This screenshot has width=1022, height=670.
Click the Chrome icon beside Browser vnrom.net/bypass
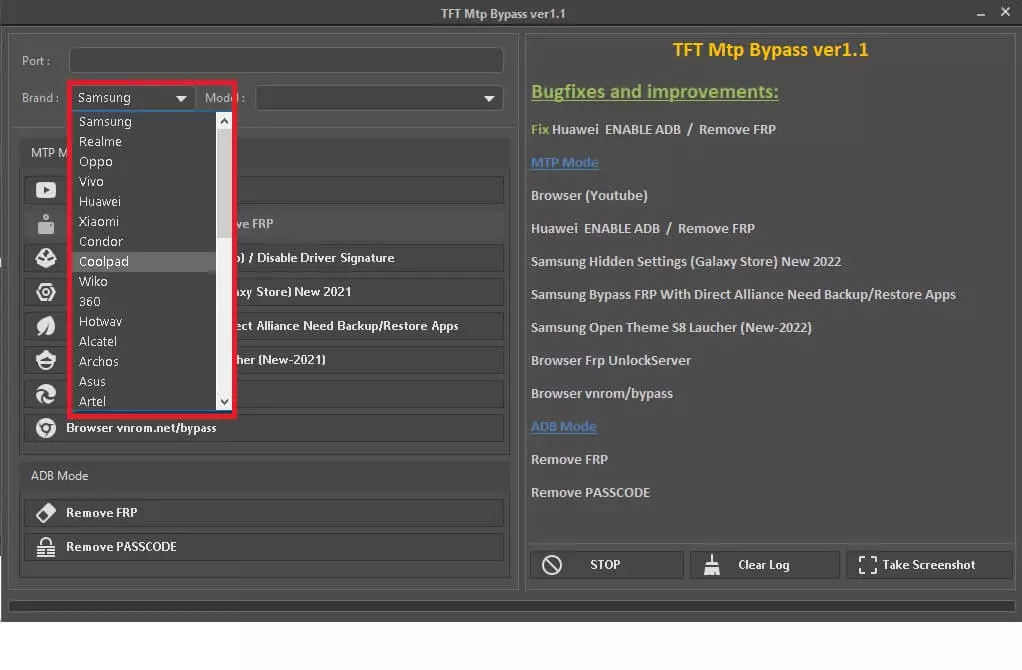click(46, 428)
